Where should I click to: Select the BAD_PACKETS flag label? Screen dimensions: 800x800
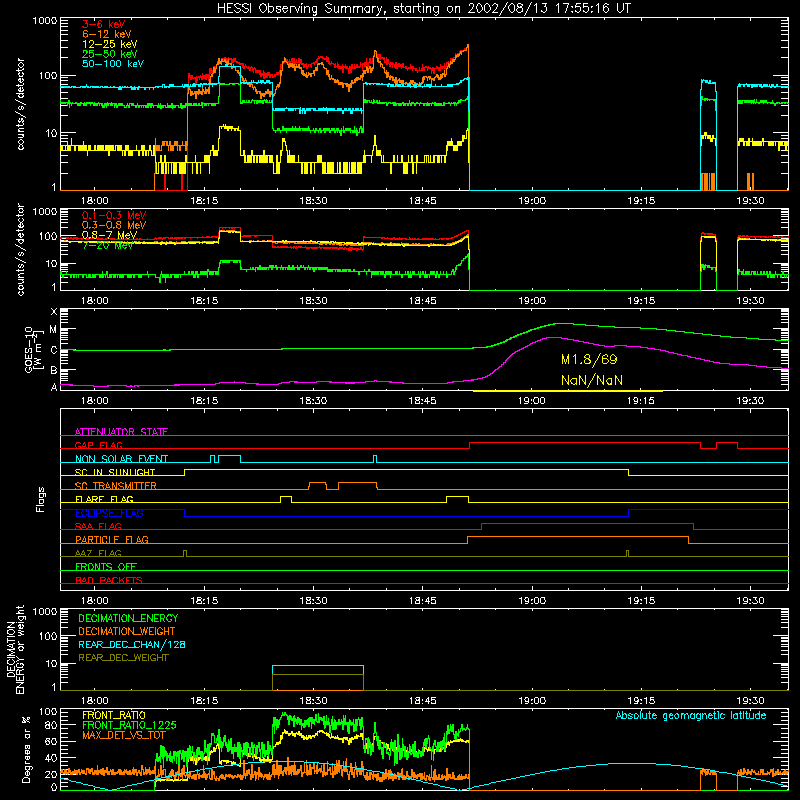click(109, 580)
